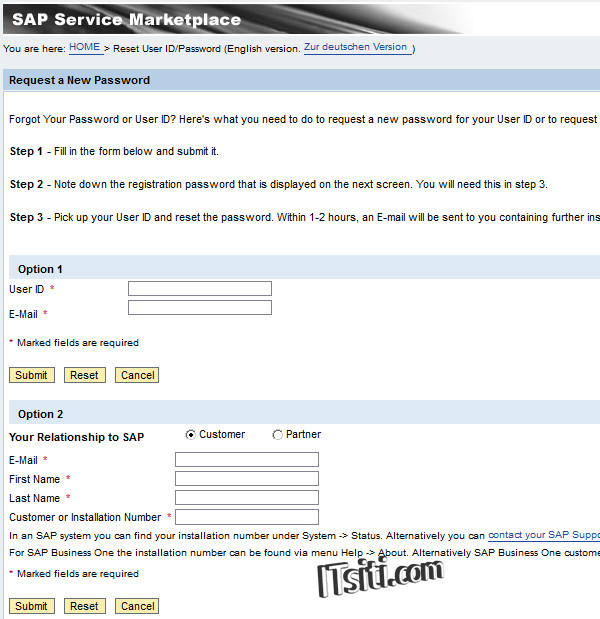This screenshot has height=619, width=600.
Task: Submit the Option 1 form
Action: tap(32, 375)
